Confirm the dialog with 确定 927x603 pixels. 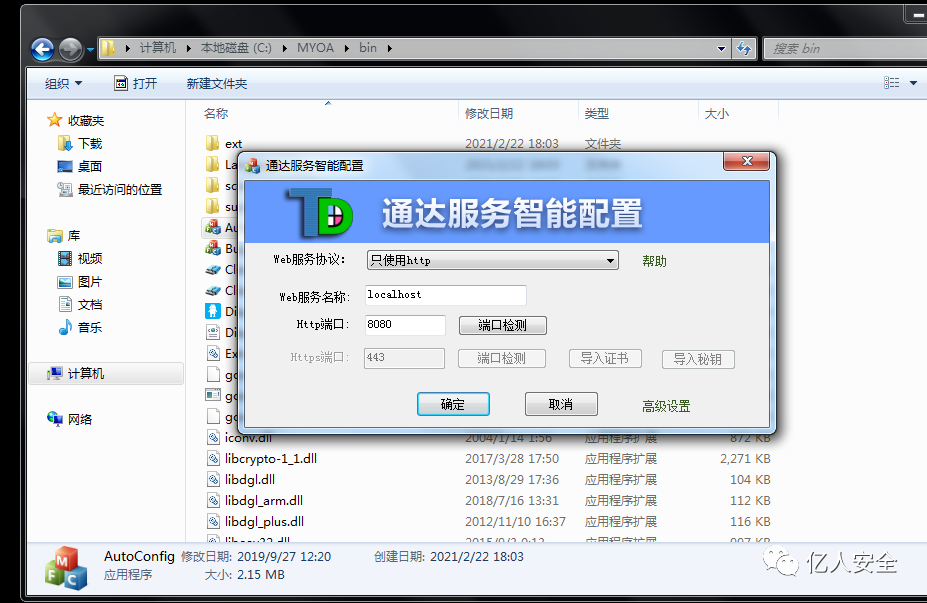click(x=453, y=404)
